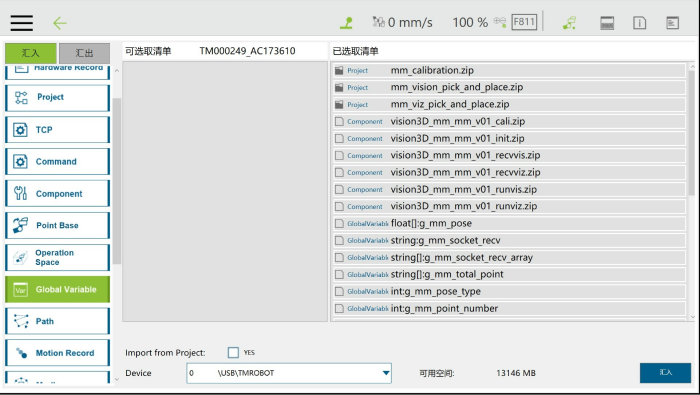Screen dimensions: 700x395
Task: Click the selected list scrollbar thumb
Action: (692, 133)
